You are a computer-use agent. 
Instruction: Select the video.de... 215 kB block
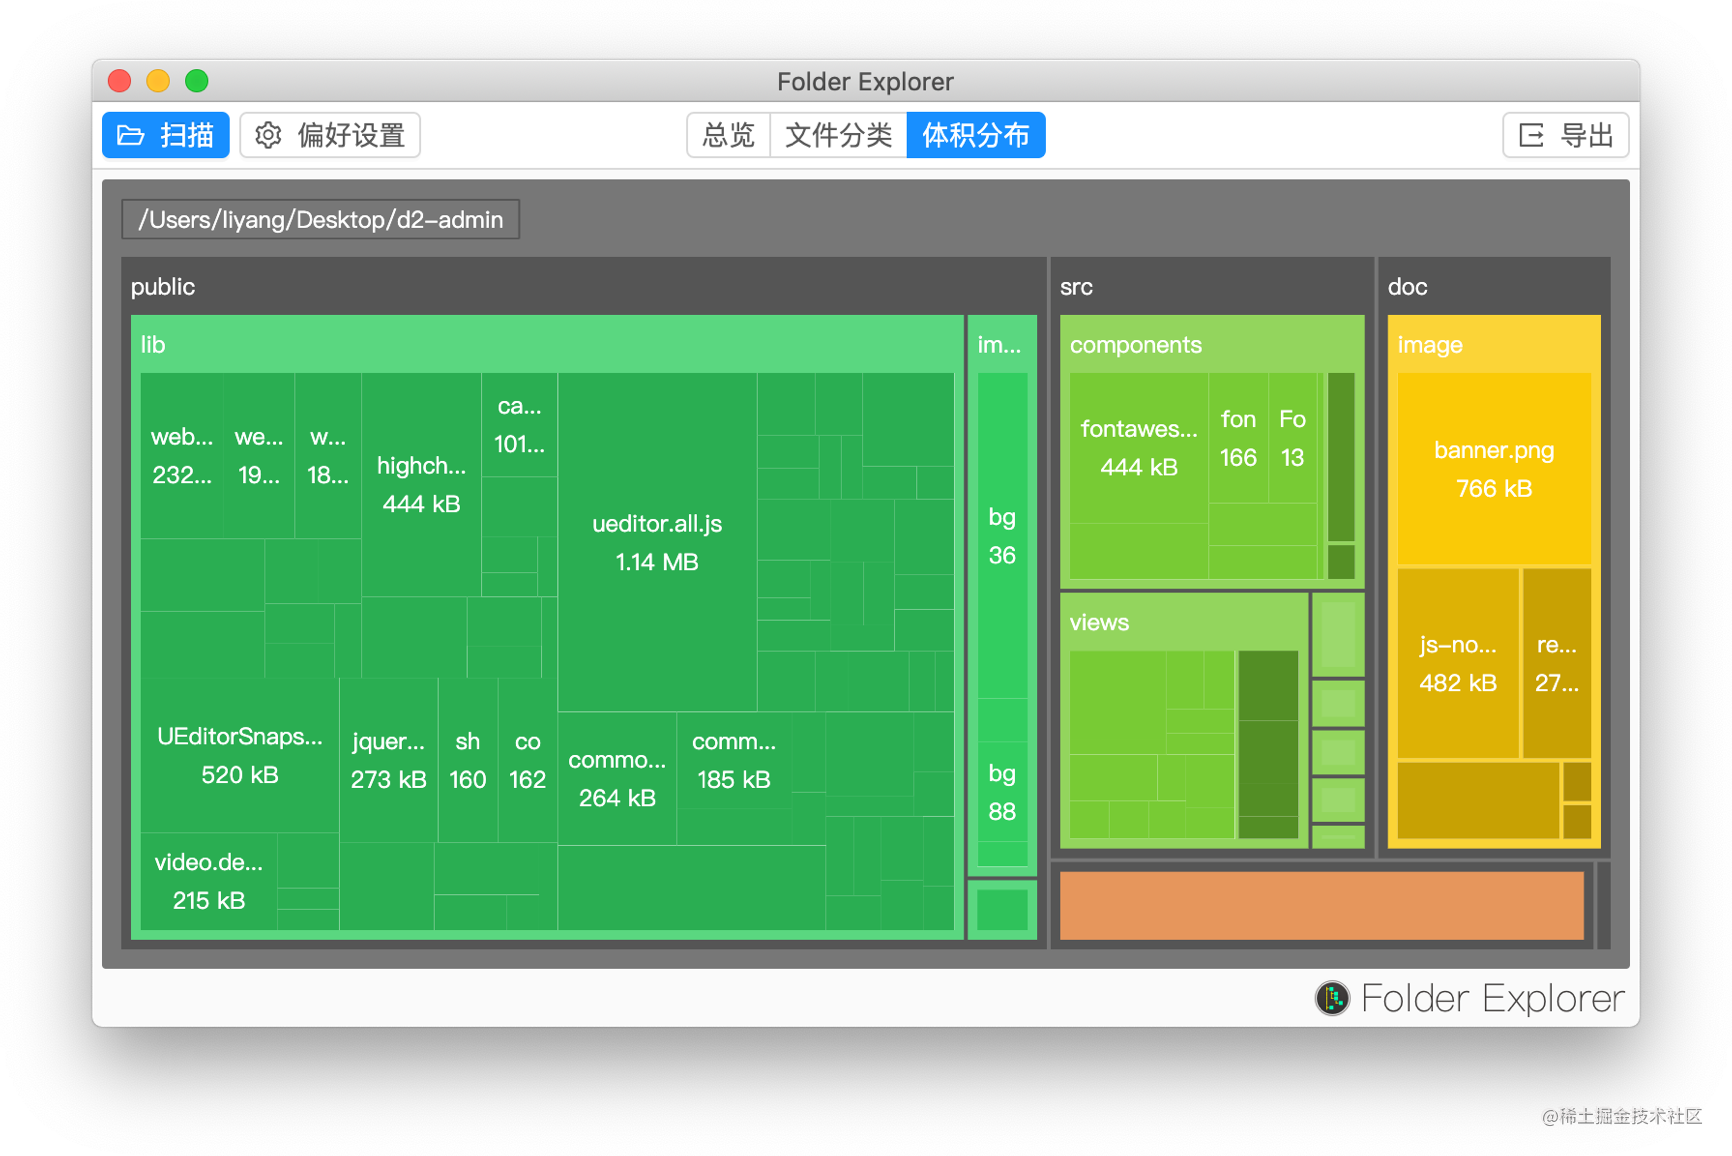coord(209,881)
